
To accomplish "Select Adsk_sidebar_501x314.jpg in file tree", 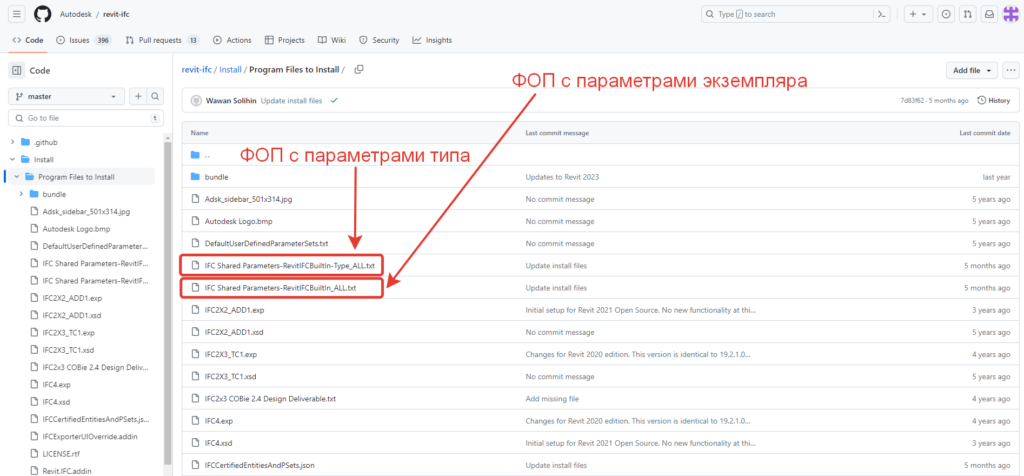I will click(85, 212).
